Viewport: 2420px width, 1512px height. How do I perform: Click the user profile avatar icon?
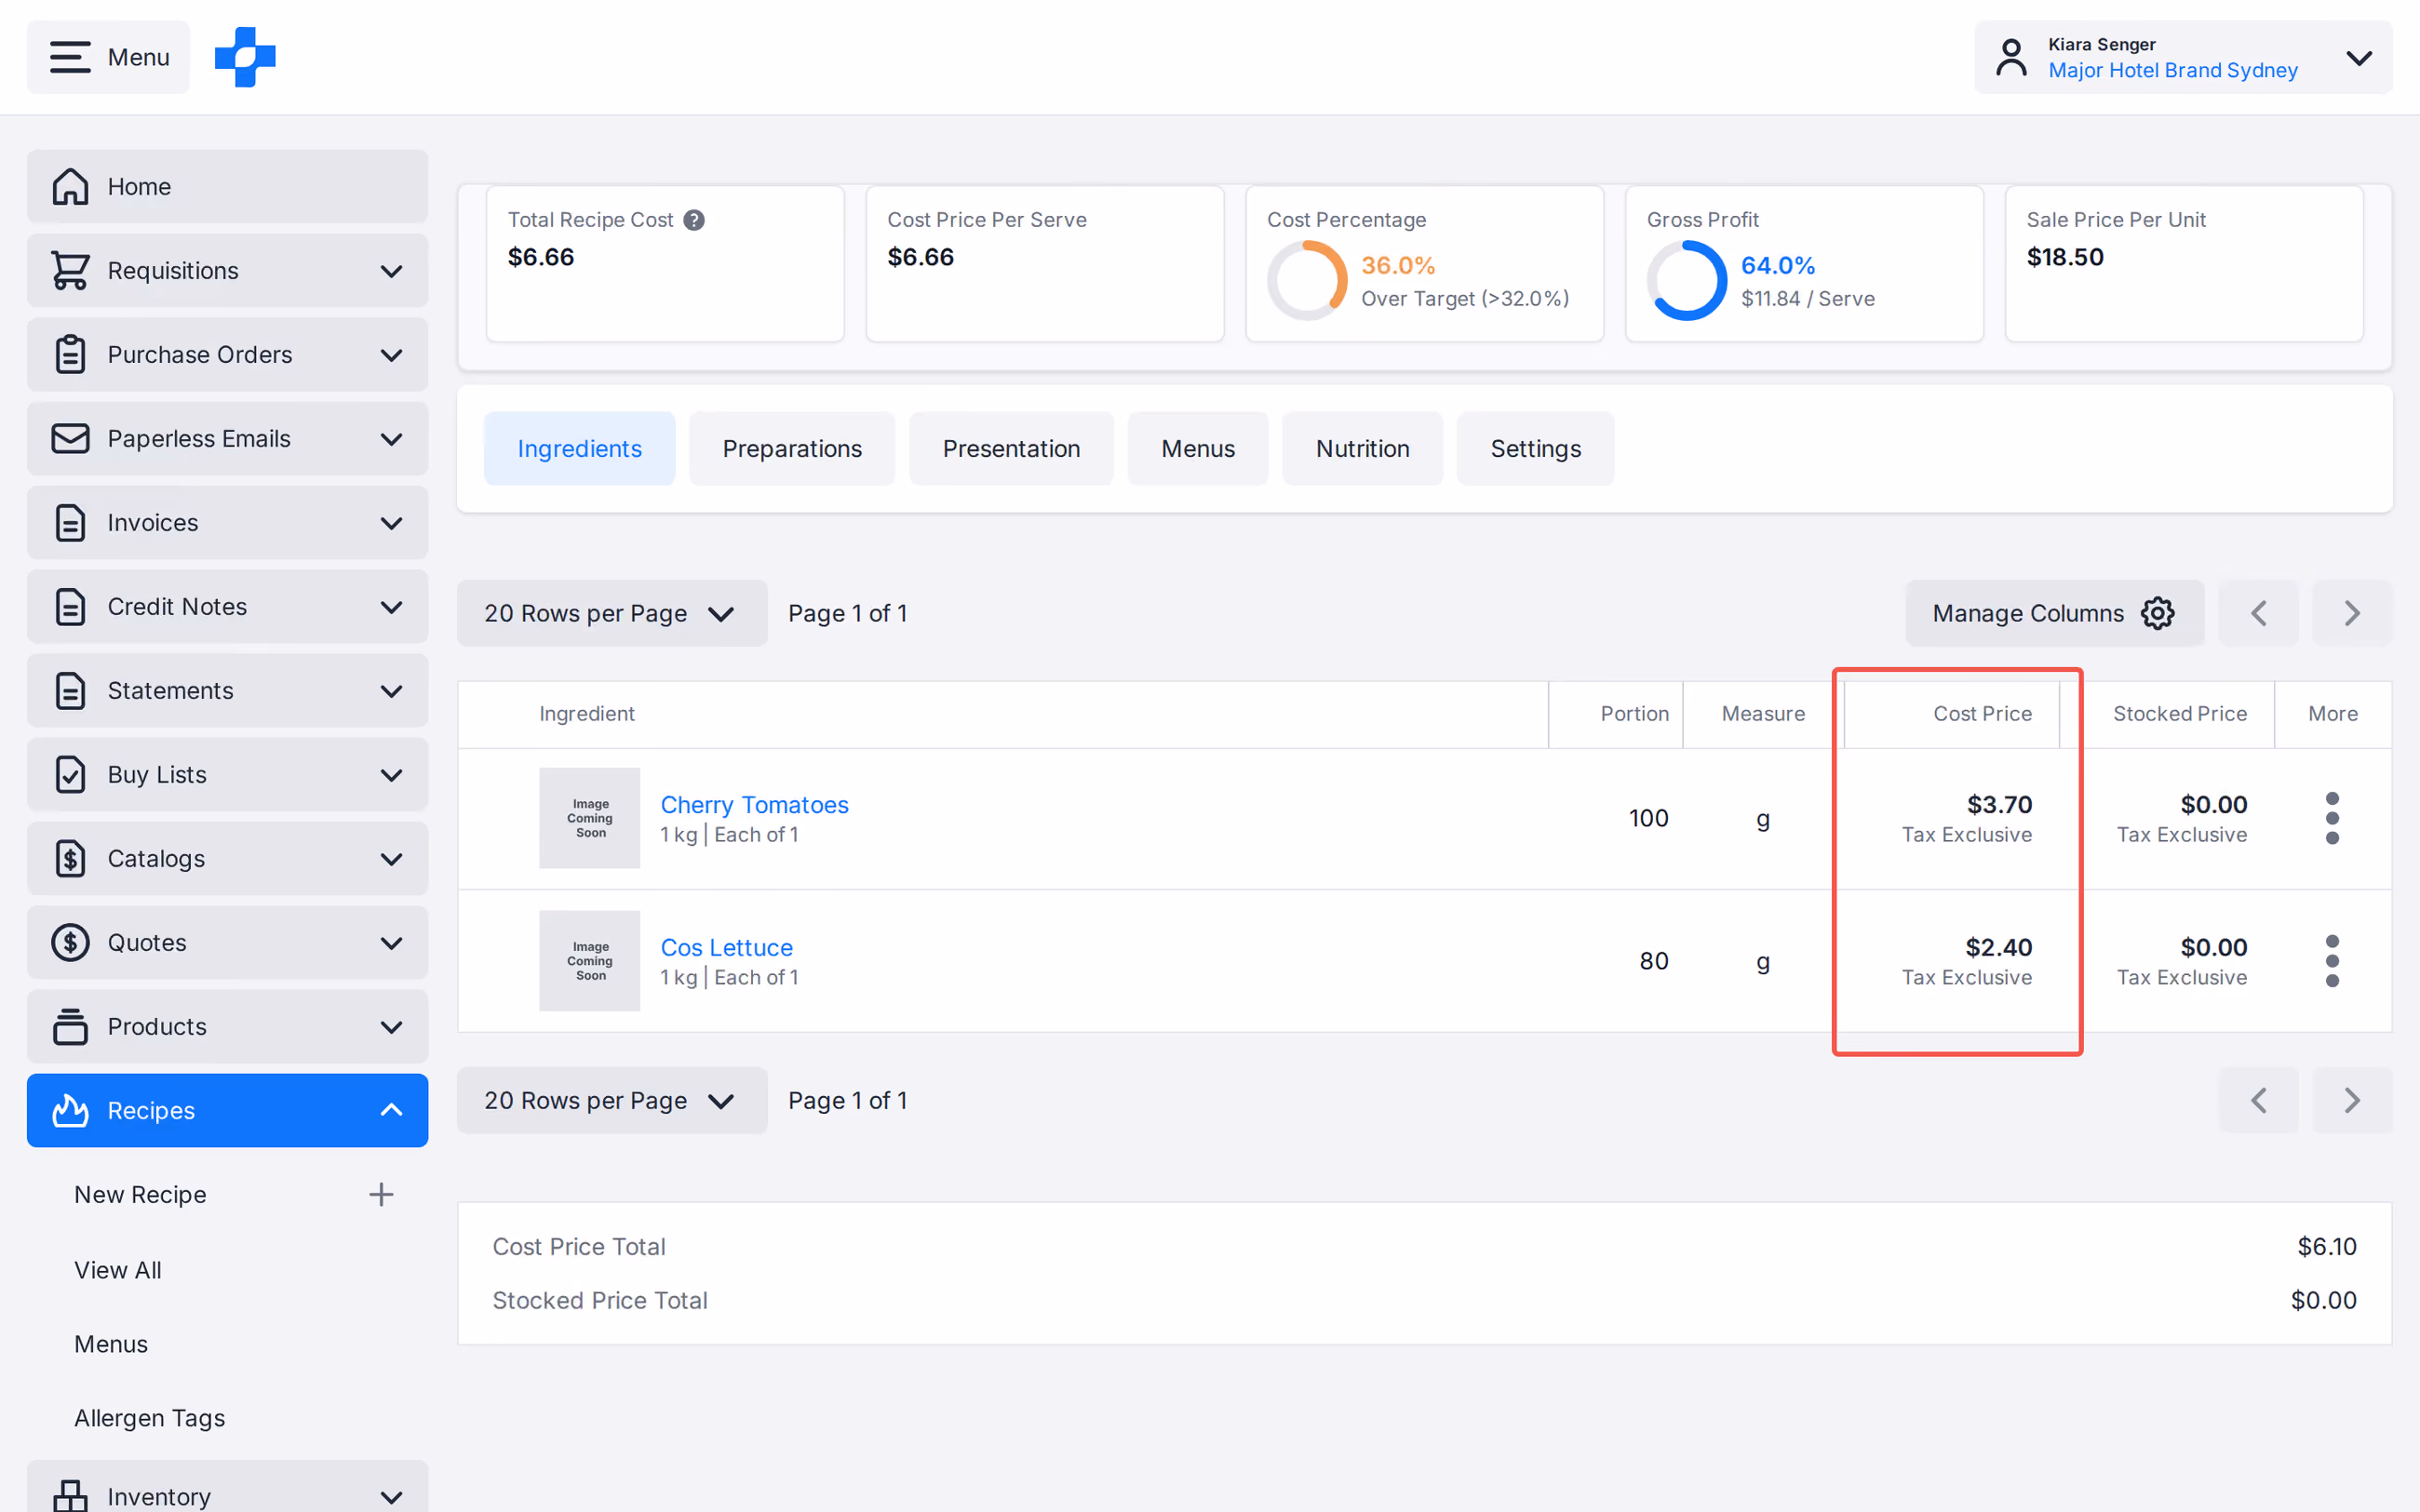tap(2011, 57)
